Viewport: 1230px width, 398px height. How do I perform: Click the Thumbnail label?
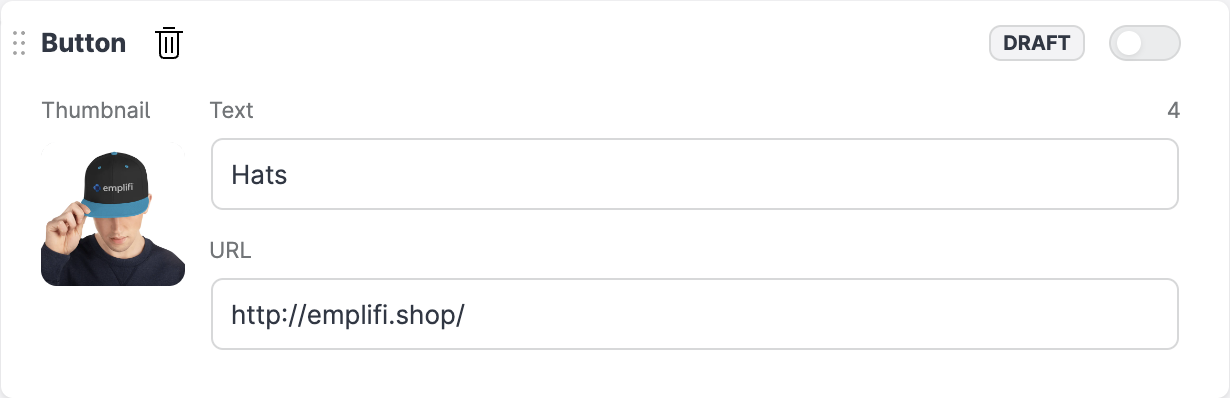coord(96,110)
